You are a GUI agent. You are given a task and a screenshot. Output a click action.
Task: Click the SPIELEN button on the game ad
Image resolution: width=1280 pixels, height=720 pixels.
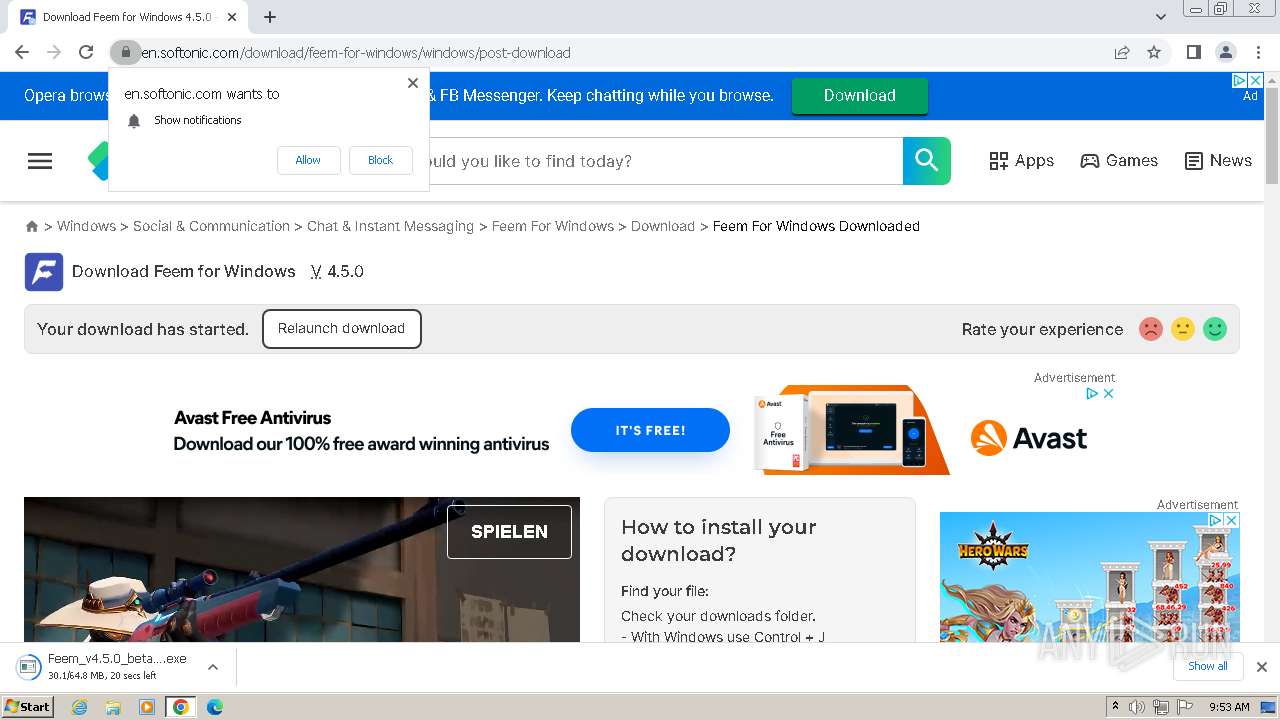point(509,531)
